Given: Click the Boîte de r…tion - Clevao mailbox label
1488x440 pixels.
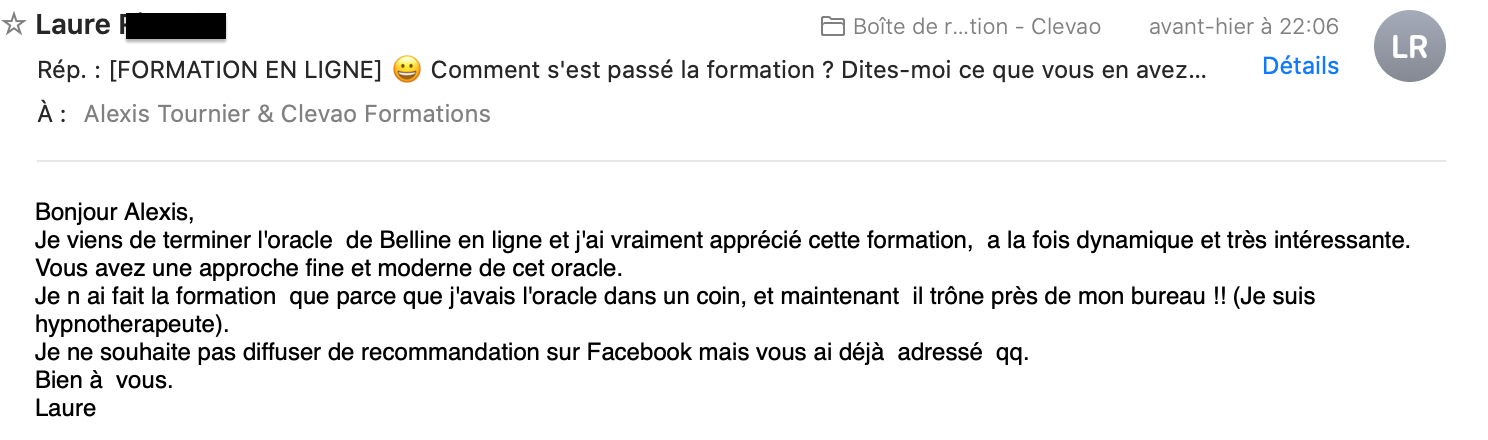Looking at the screenshot, I should pos(976,26).
